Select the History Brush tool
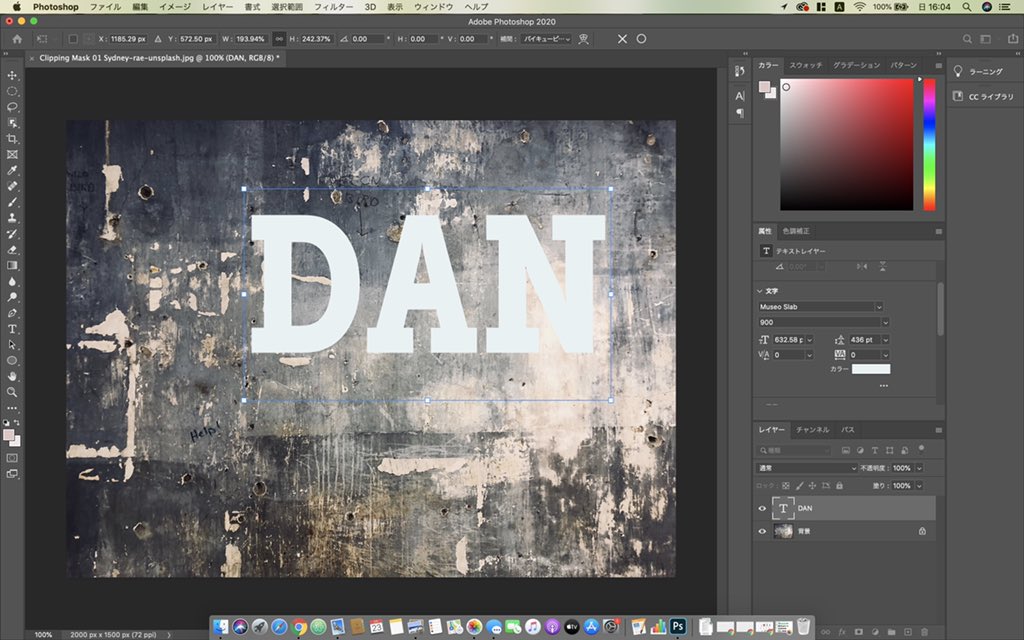Screen dimensions: 1024x640 (x=12, y=234)
